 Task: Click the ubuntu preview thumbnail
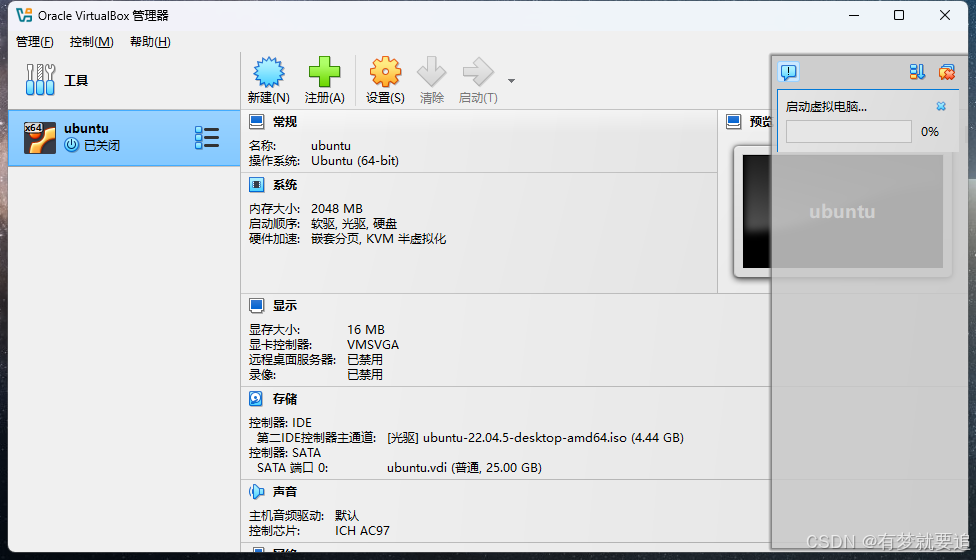click(x=842, y=212)
